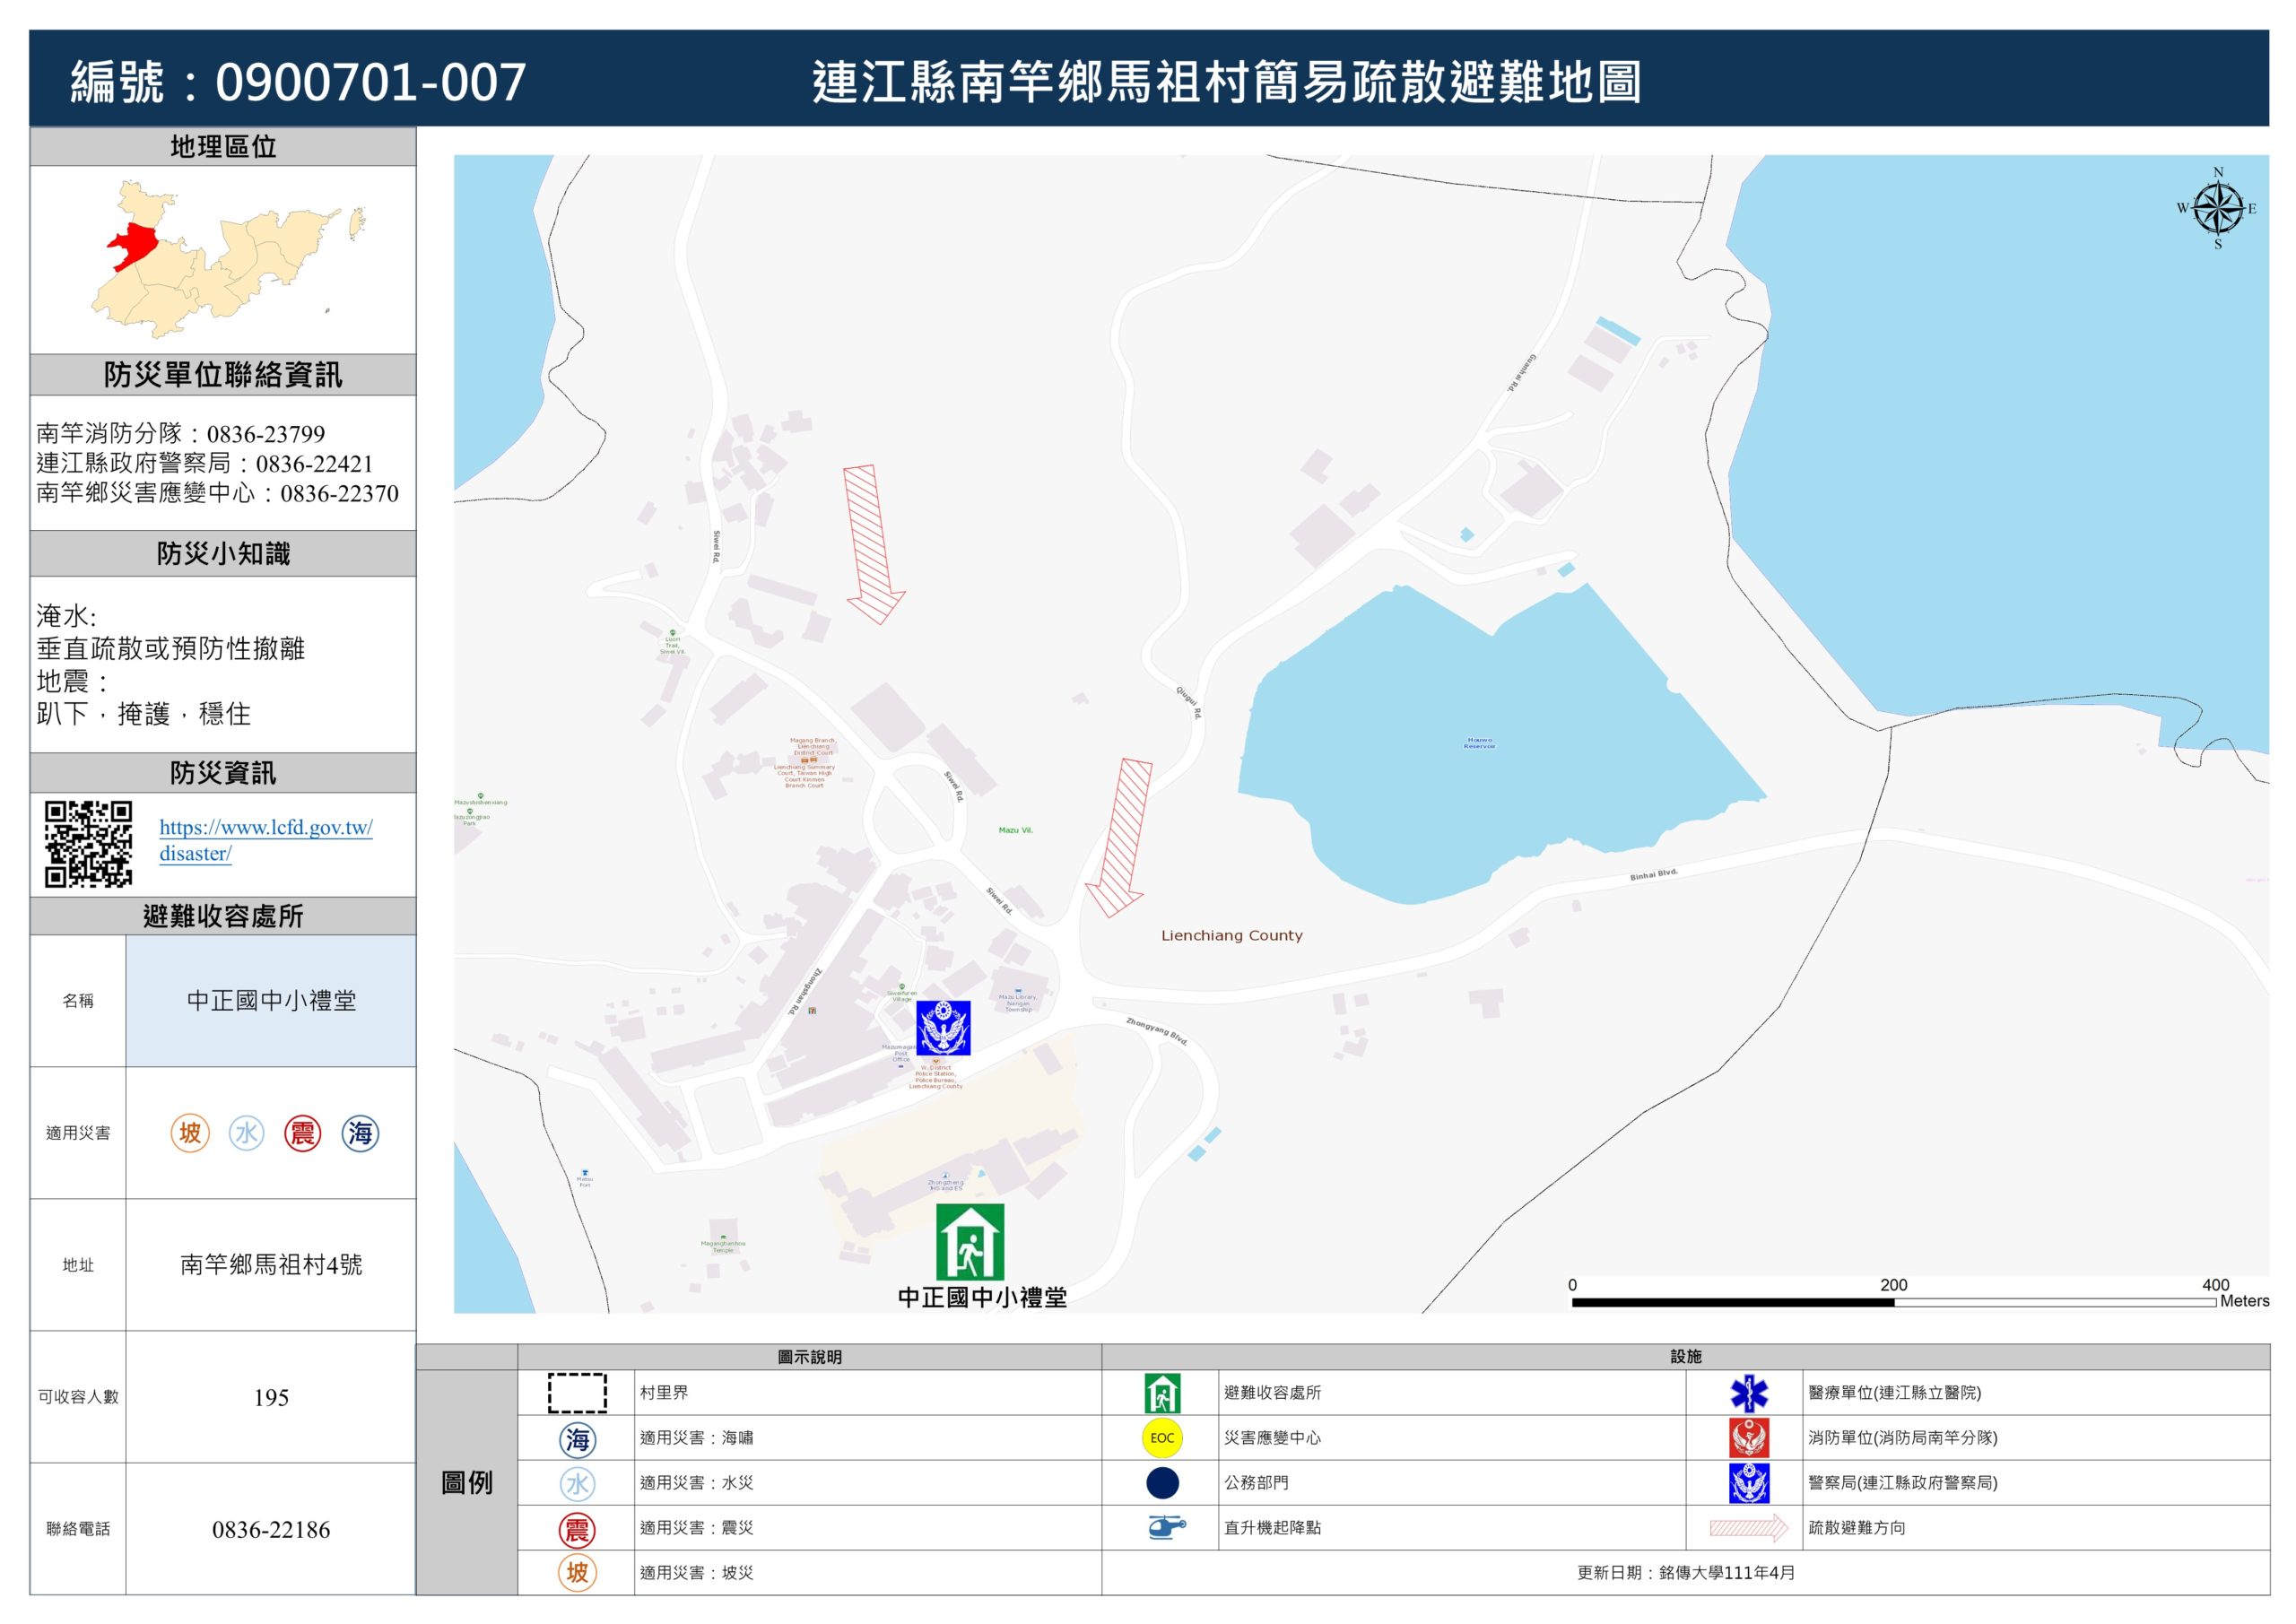Click the blue medical star-of-life legend icon
The width and height of the screenshot is (2296, 1624).
click(1748, 1393)
